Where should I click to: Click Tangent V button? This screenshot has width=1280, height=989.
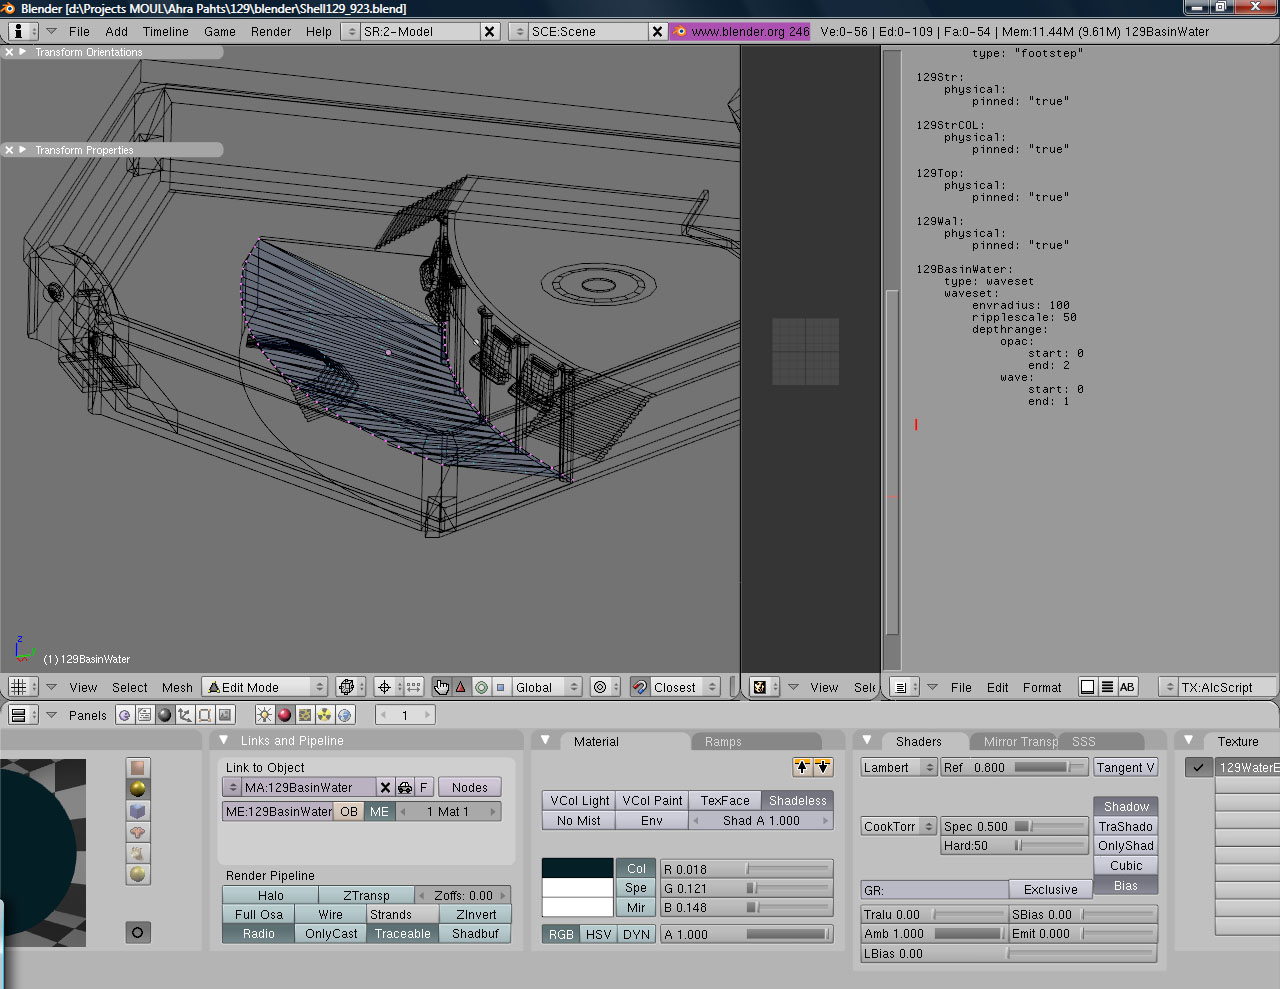tap(1125, 768)
